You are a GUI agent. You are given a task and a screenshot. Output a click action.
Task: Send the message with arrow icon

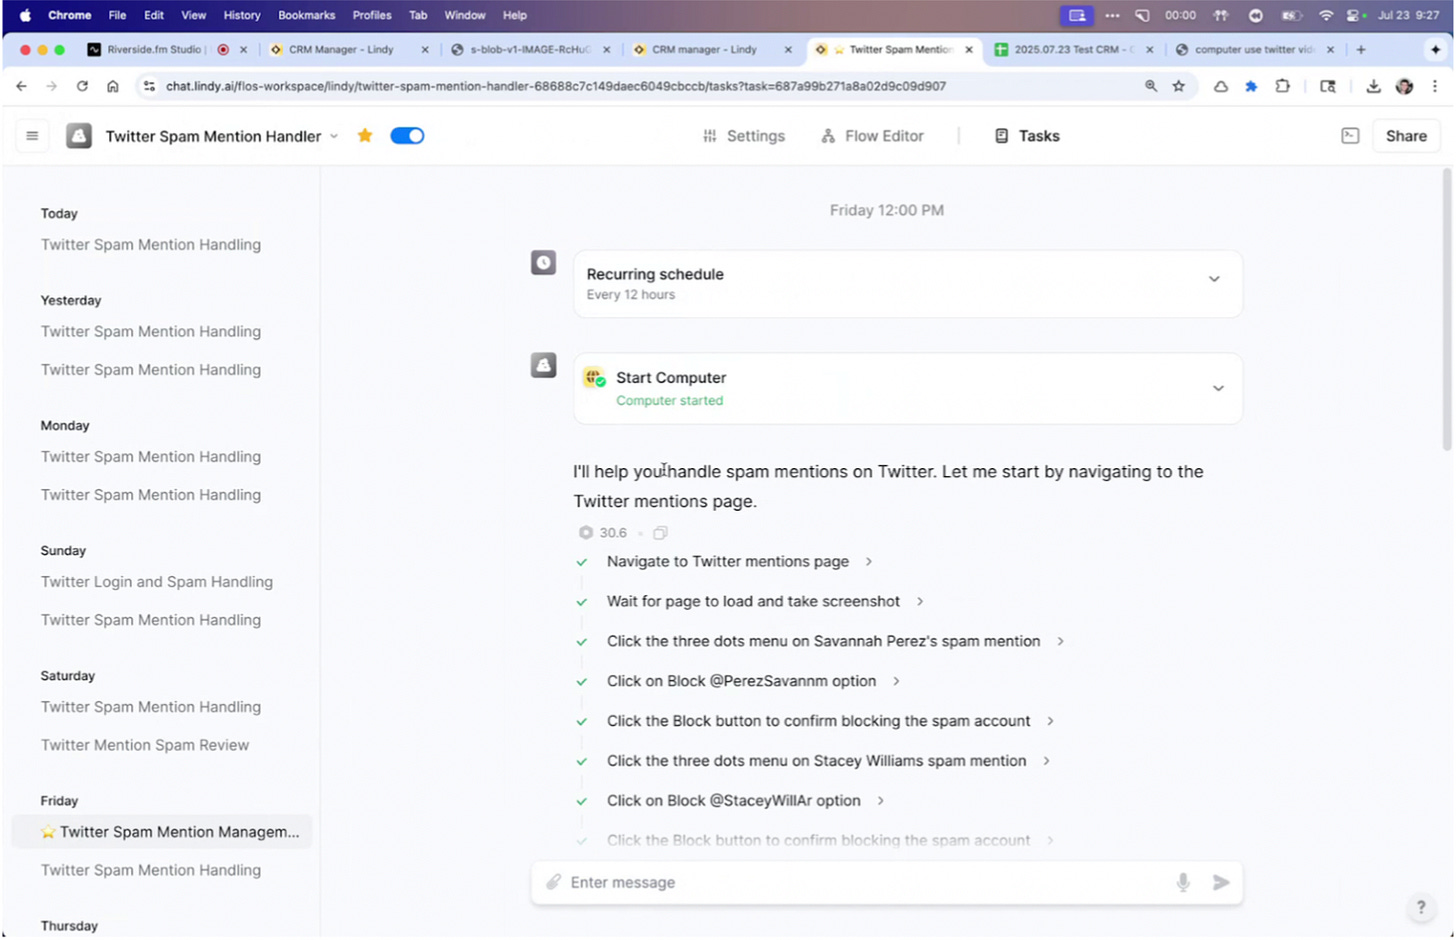[1221, 882]
